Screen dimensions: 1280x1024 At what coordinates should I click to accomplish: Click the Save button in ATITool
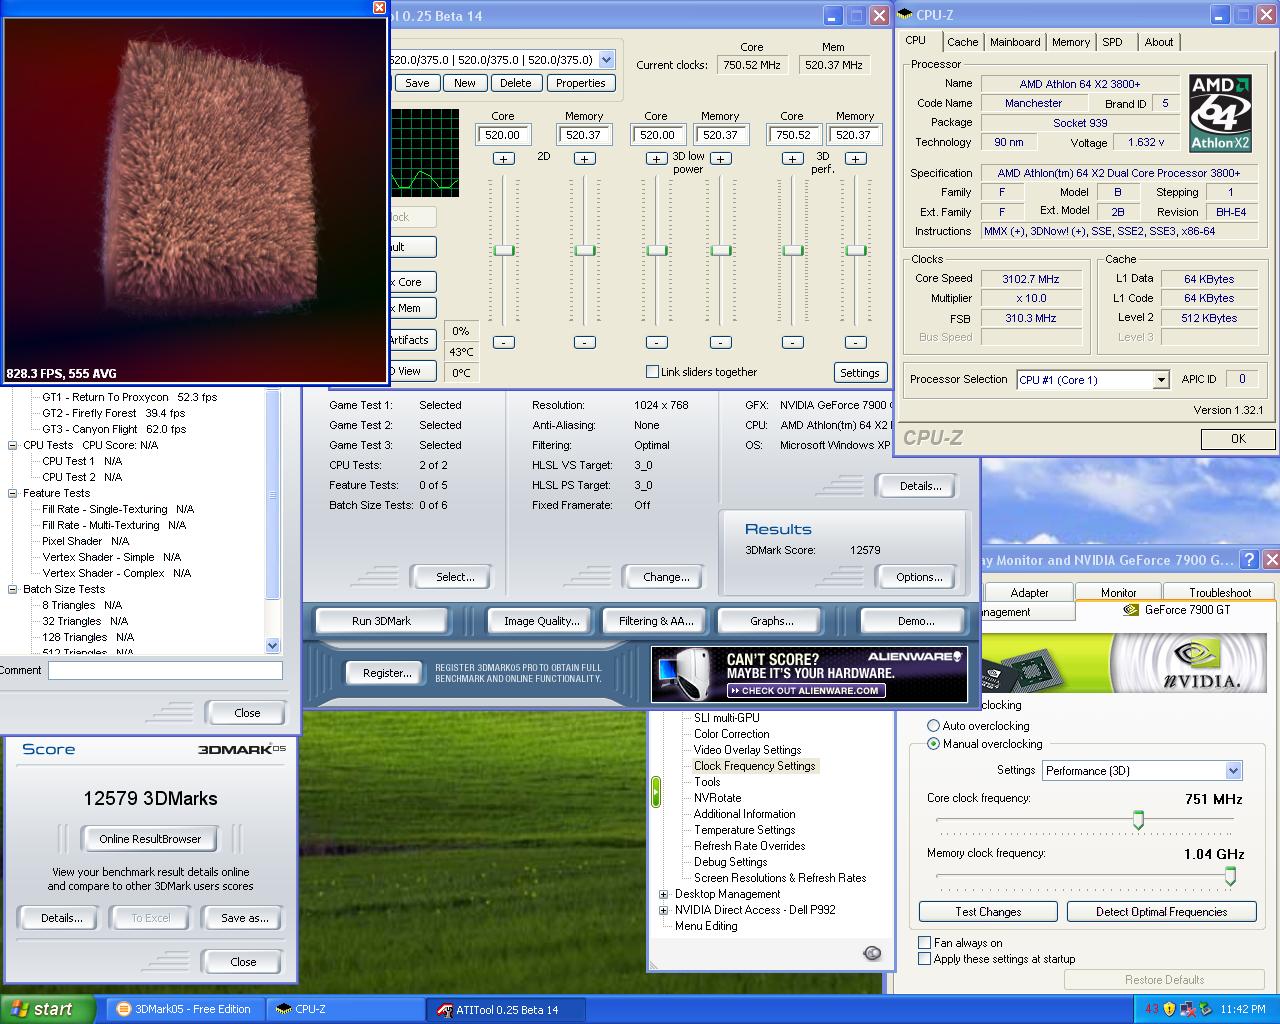(x=417, y=83)
